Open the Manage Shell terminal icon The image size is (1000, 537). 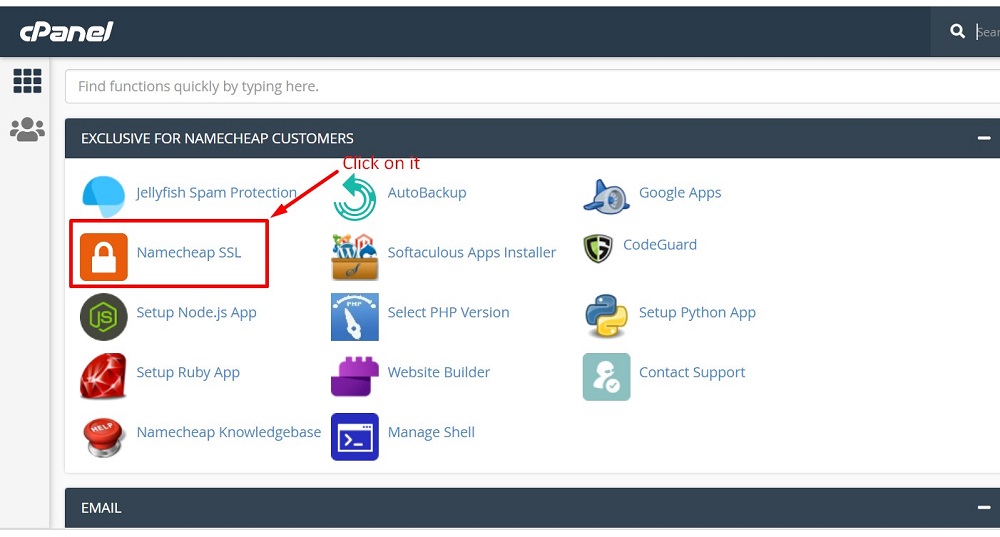pos(355,437)
